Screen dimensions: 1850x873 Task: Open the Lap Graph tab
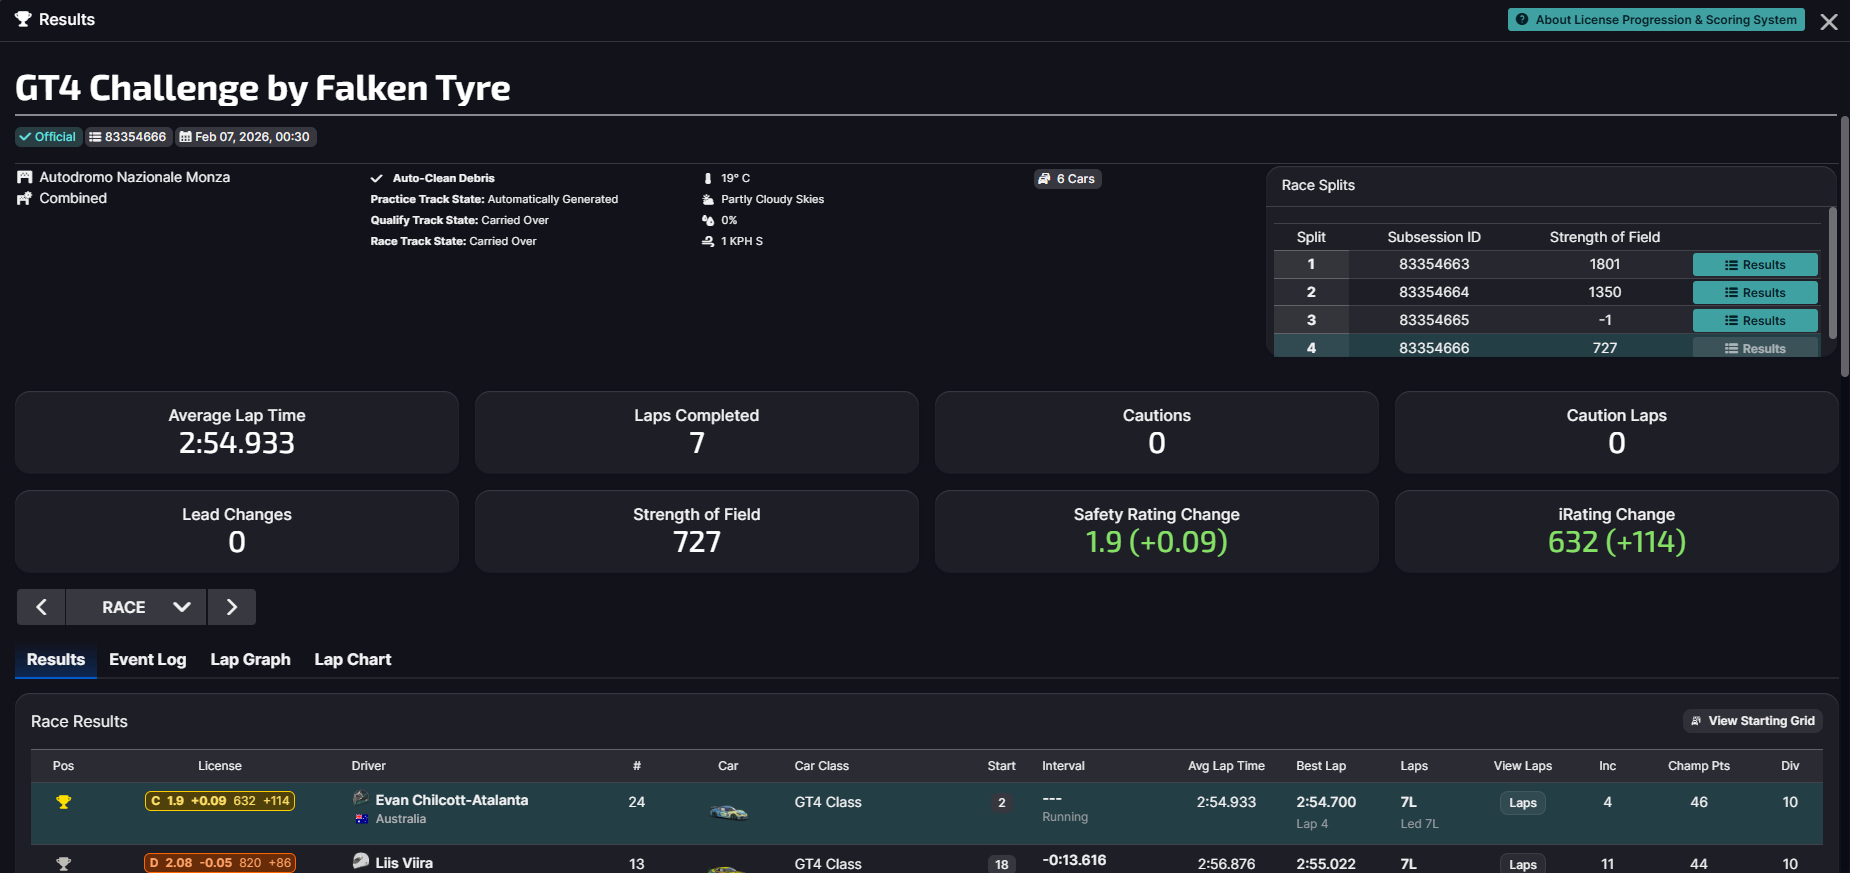(x=250, y=660)
